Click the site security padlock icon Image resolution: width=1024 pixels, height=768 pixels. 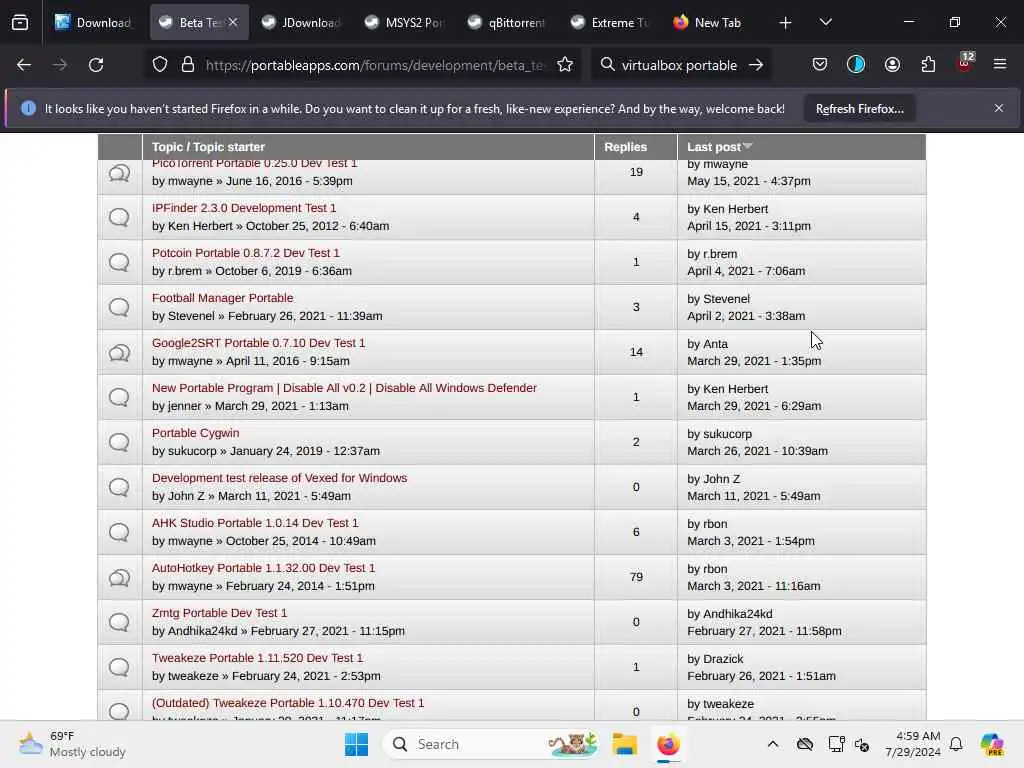pyautogui.click(x=188, y=65)
